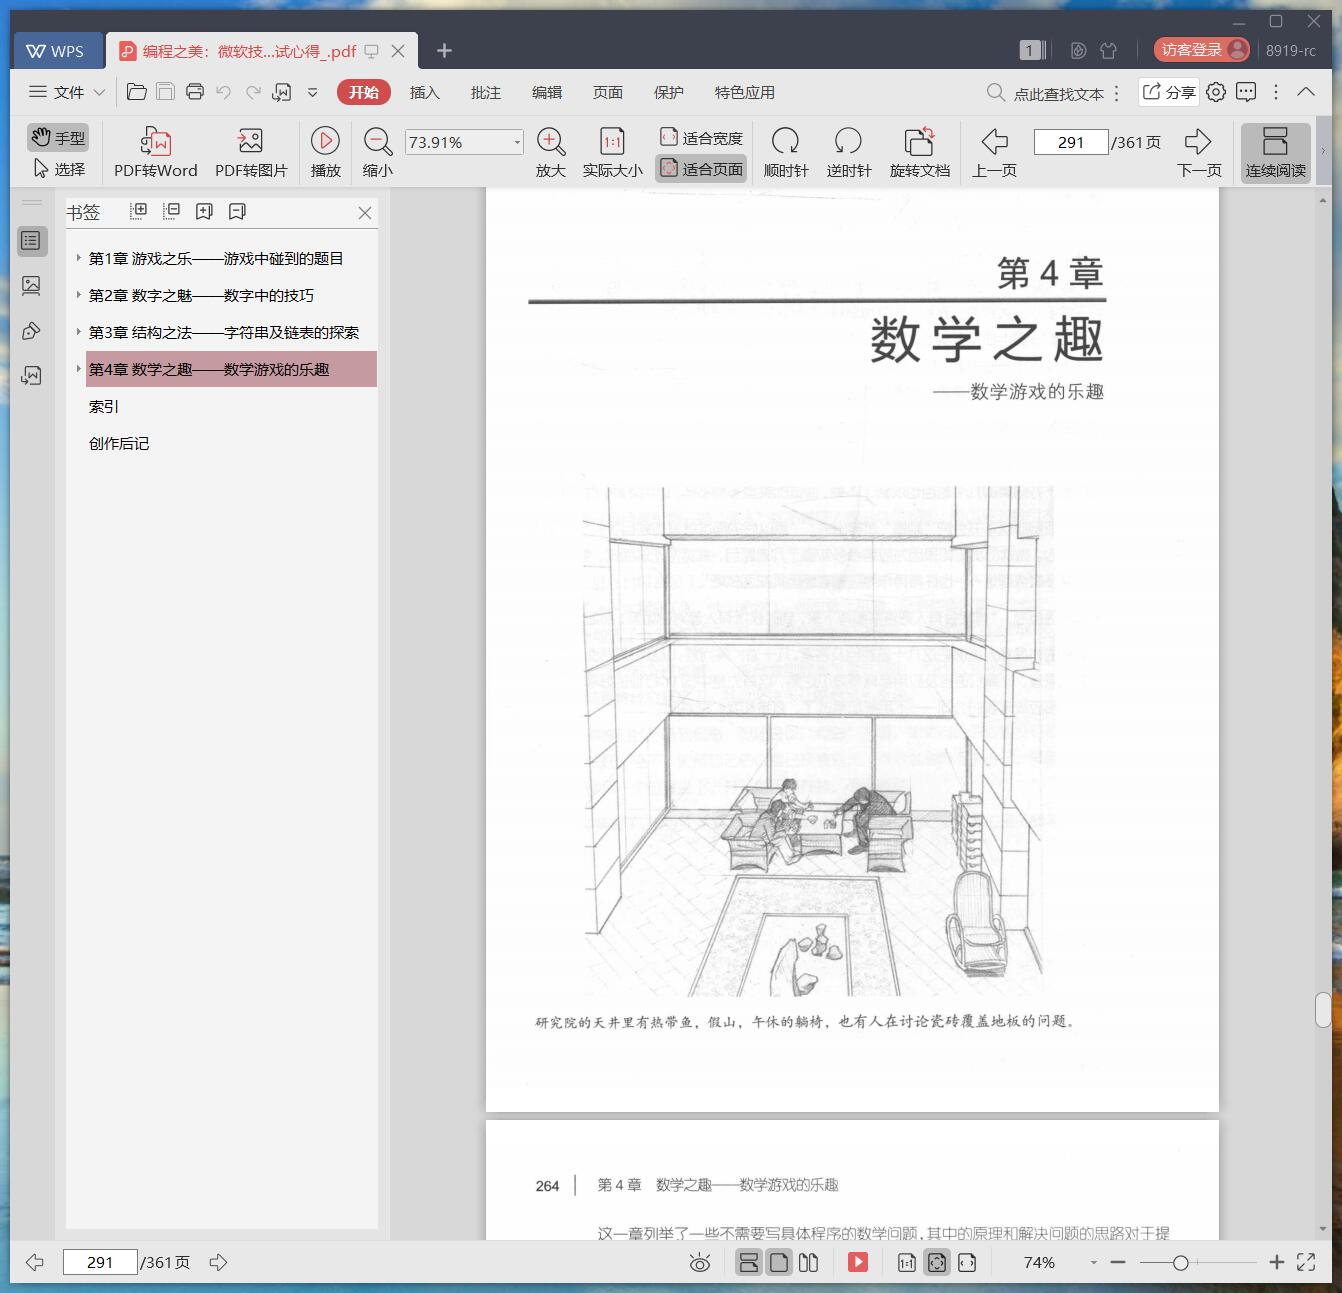Open the thumbnails sidebar icon

click(31, 286)
